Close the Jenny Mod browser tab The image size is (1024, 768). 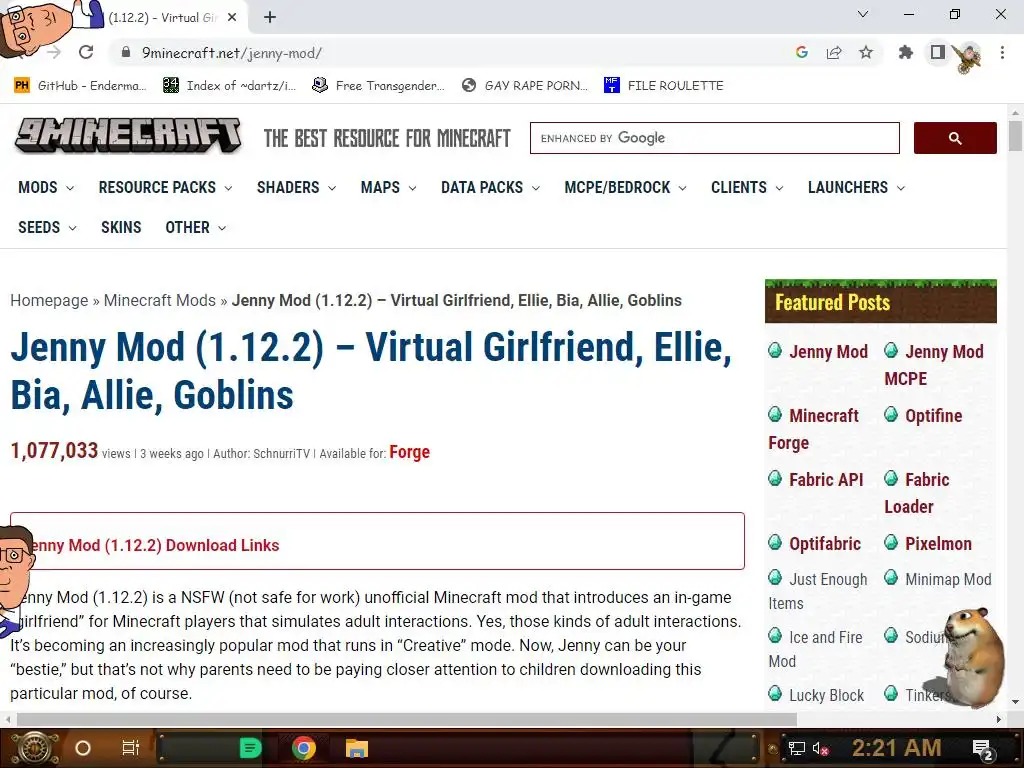[232, 18]
